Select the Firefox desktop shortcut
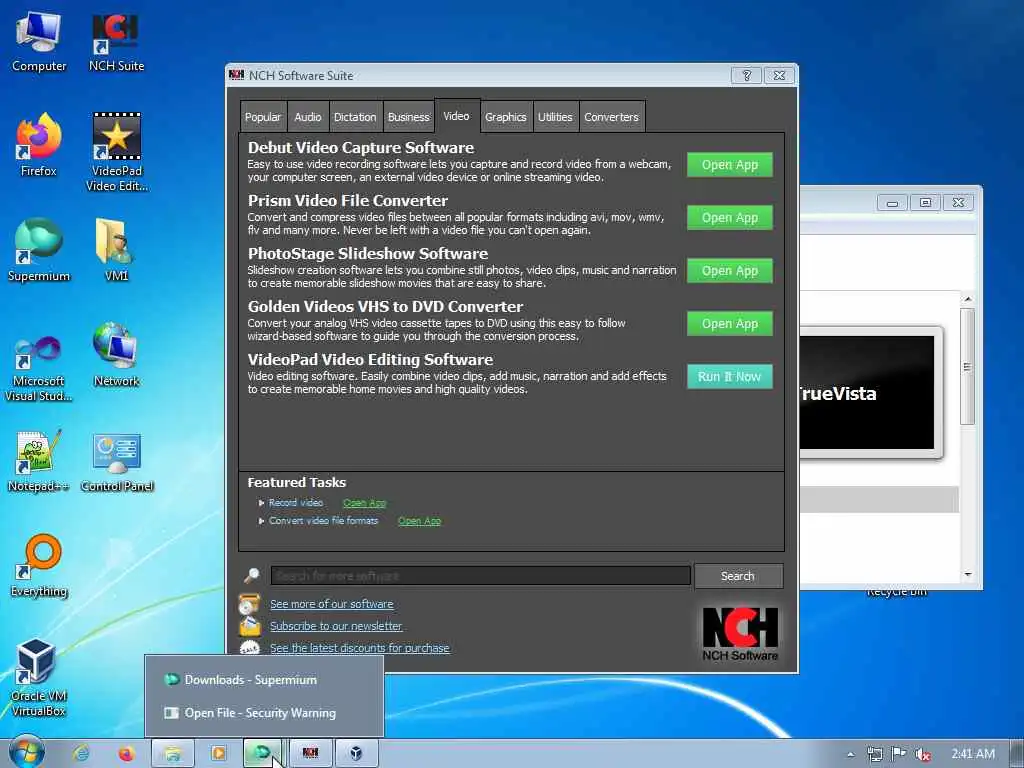This screenshot has height=768, width=1024. click(x=39, y=145)
